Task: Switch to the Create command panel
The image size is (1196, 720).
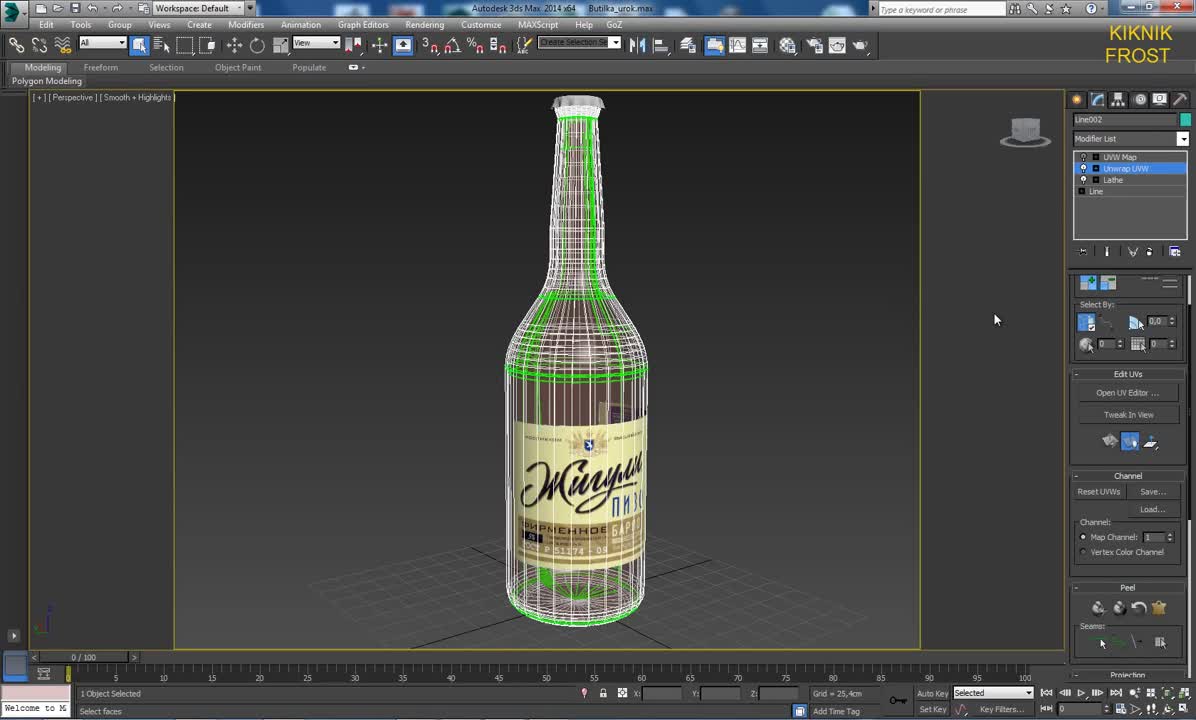Action: pos(1077,100)
